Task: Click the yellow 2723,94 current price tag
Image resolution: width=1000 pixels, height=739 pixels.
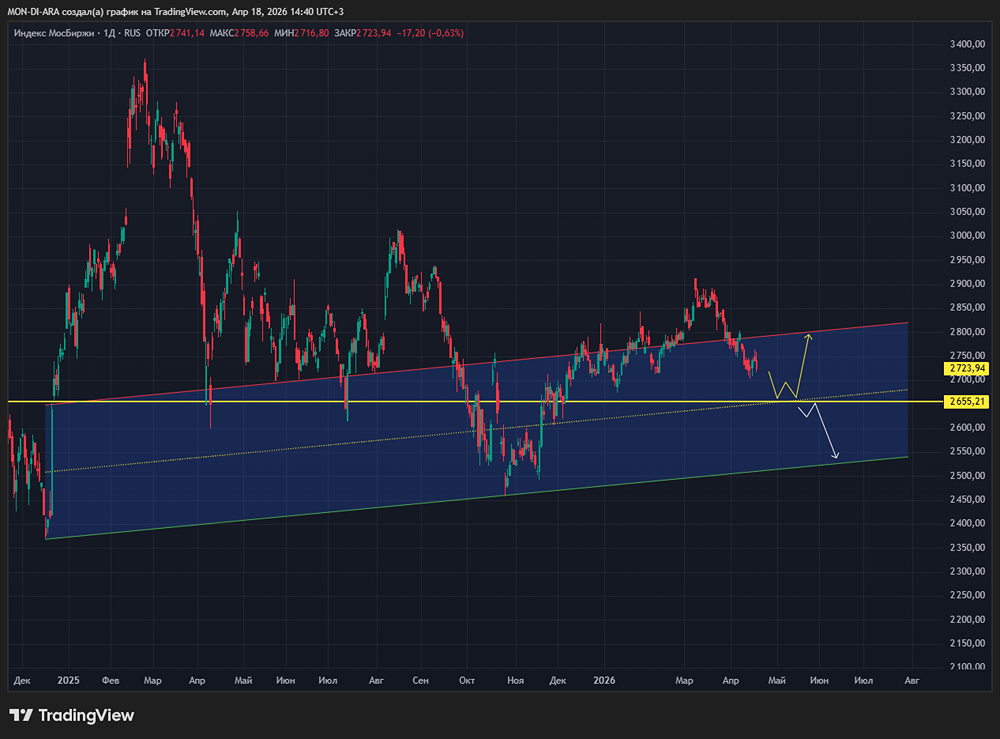Action: tap(966, 368)
